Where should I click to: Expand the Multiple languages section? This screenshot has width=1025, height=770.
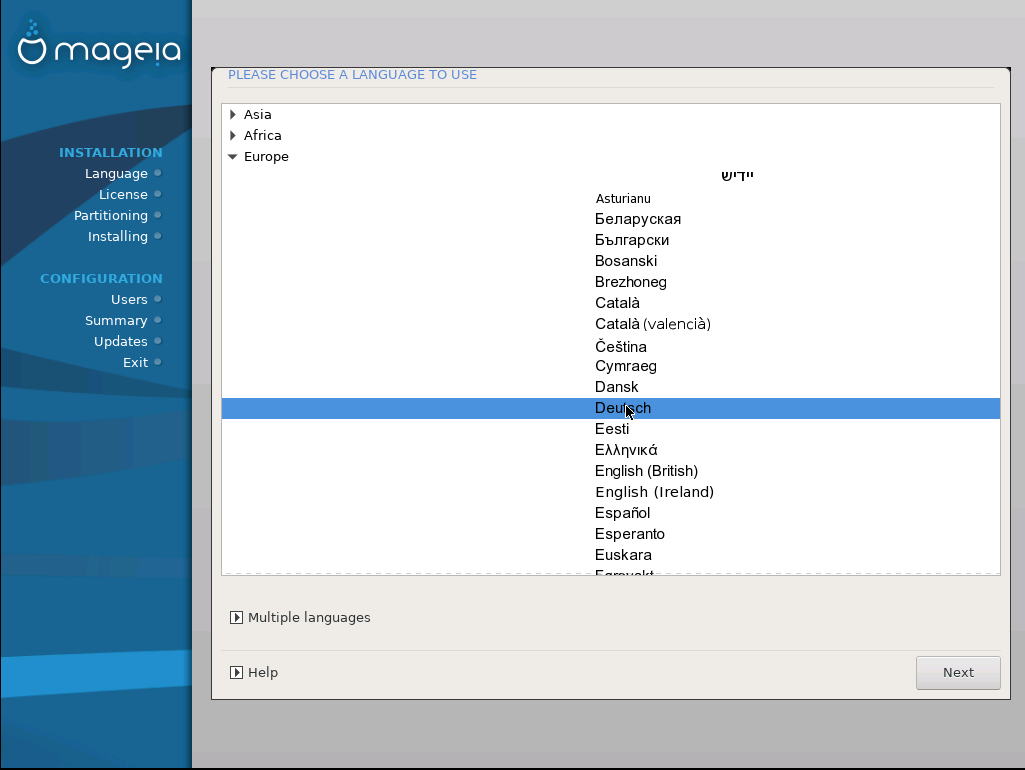[x=237, y=618]
